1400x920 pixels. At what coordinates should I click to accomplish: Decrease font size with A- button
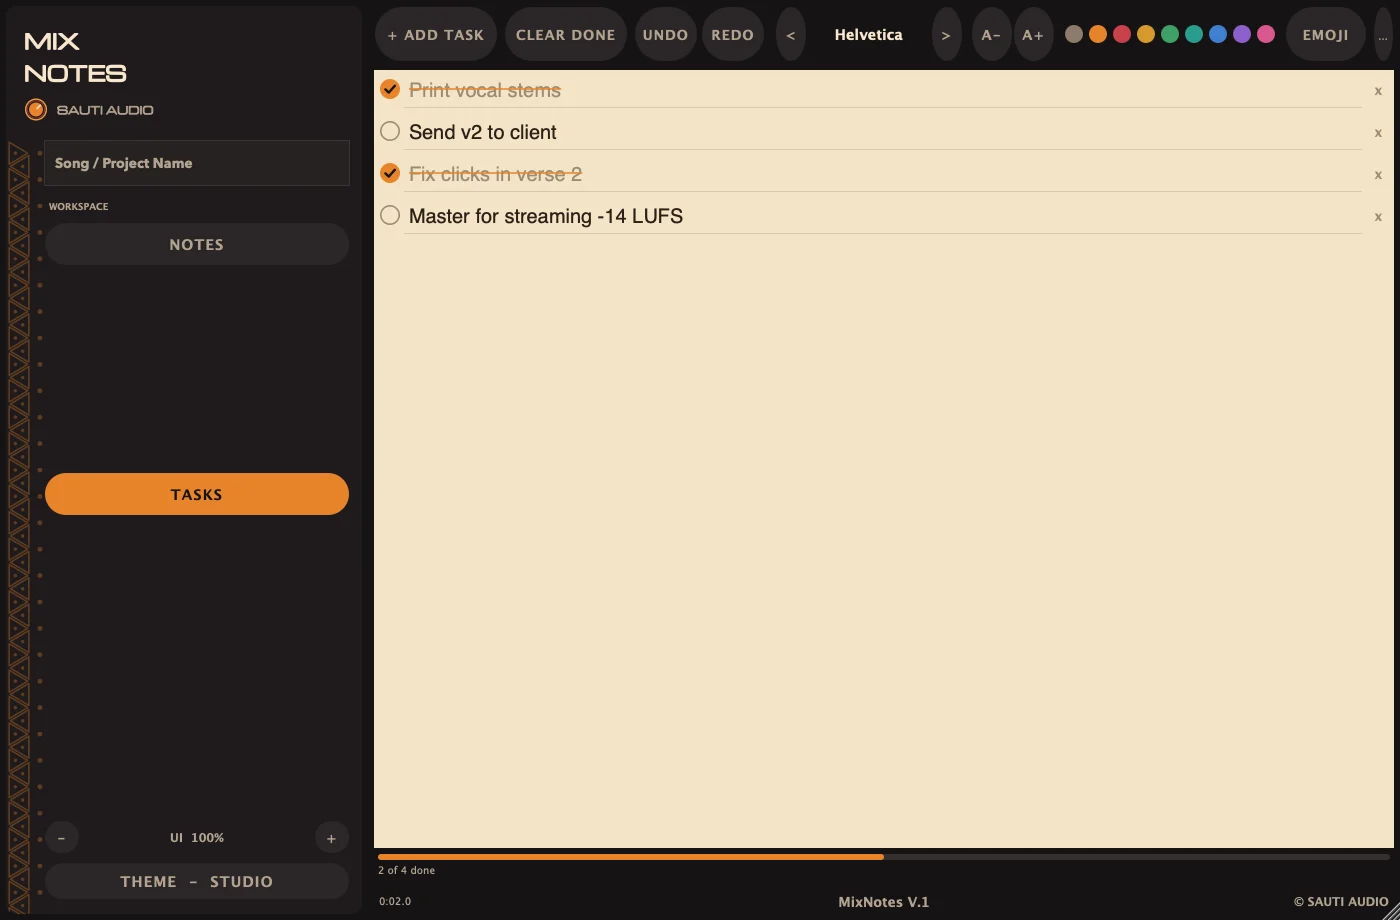pyautogui.click(x=991, y=35)
